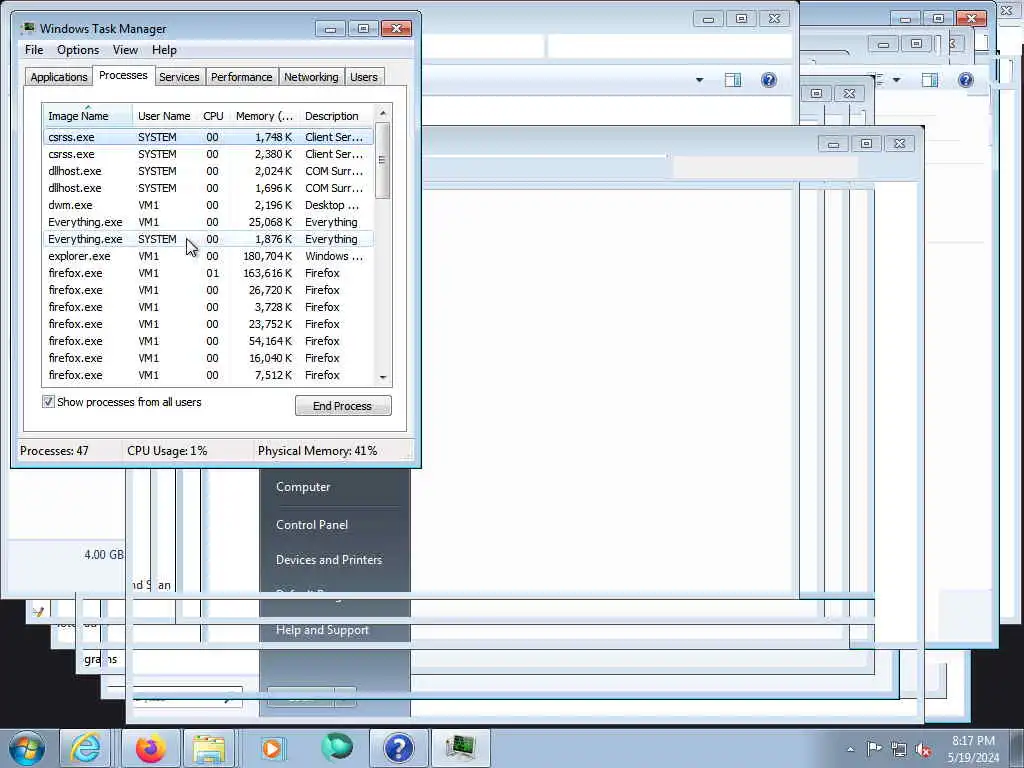This screenshot has height=768, width=1024.
Task: Sort by User Name column header
Action: tap(164, 116)
